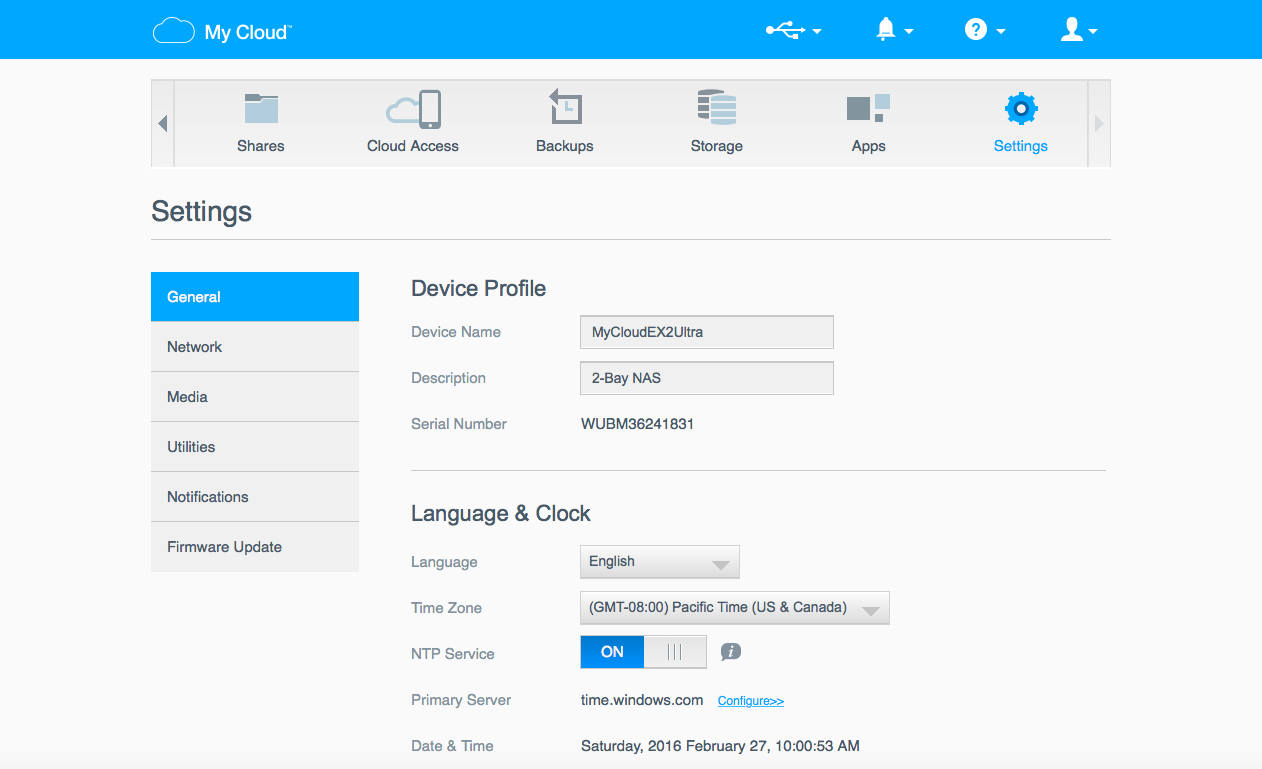The width and height of the screenshot is (1262, 769).
Task: Select the Firmware Update tab
Action: pyautogui.click(x=255, y=547)
